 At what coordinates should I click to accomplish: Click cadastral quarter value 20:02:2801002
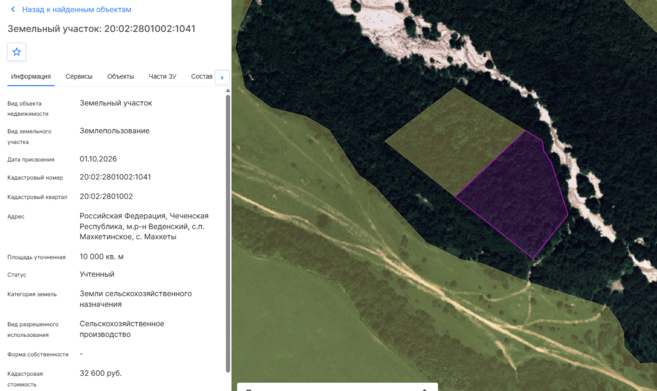click(x=106, y=197)
